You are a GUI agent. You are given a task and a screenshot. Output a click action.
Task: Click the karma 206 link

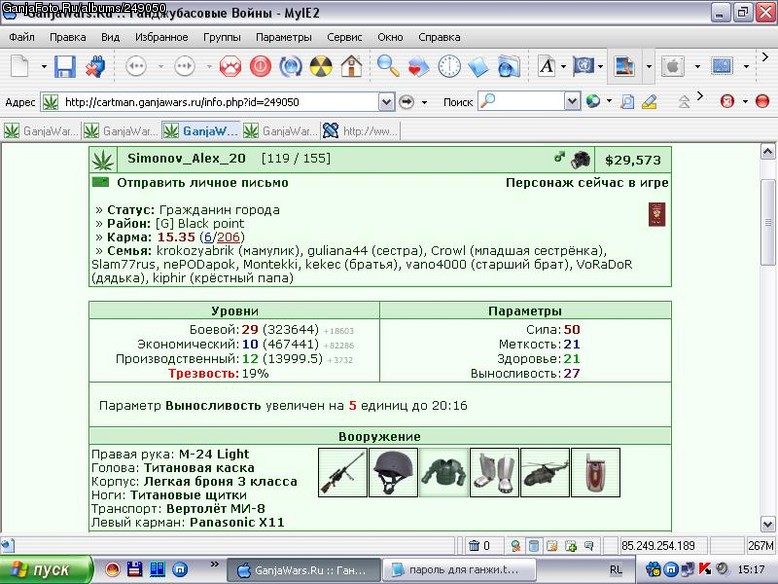(228, 237)
